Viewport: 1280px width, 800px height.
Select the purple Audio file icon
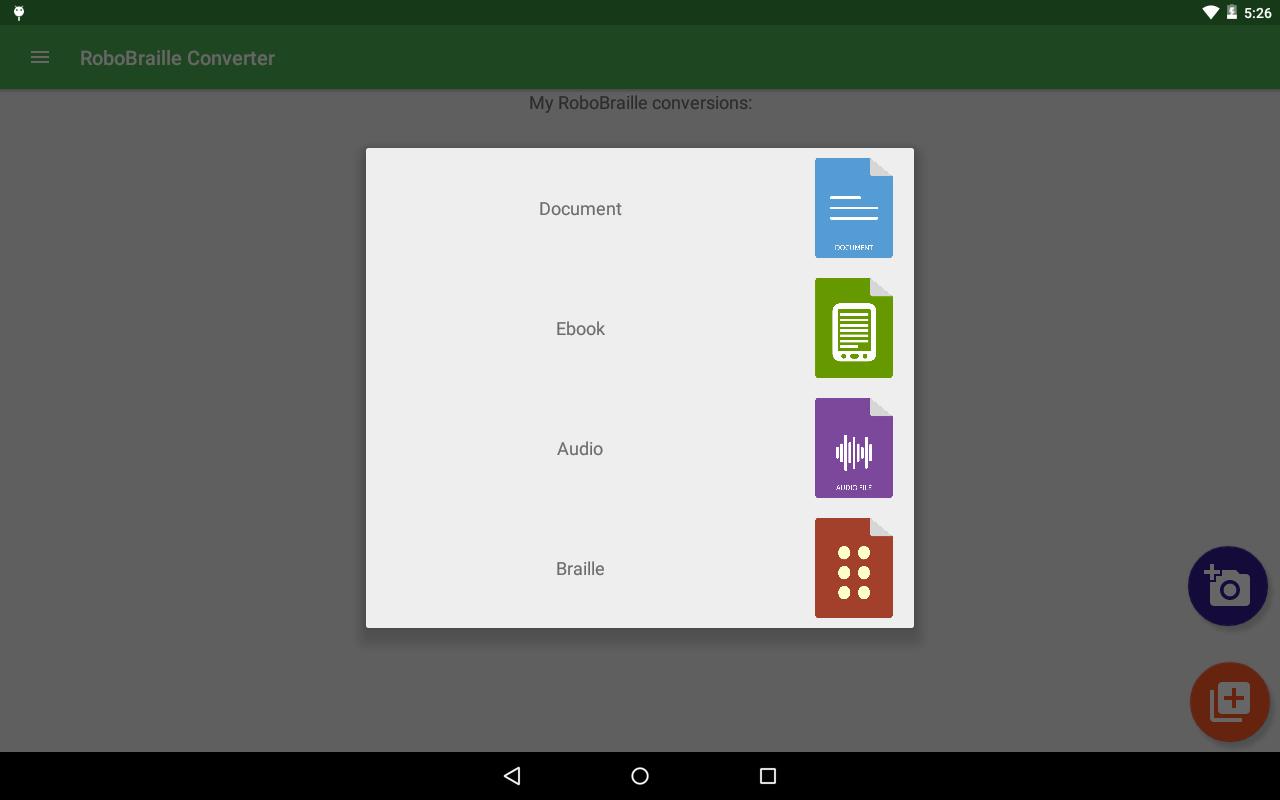click(x=854, y=448)
